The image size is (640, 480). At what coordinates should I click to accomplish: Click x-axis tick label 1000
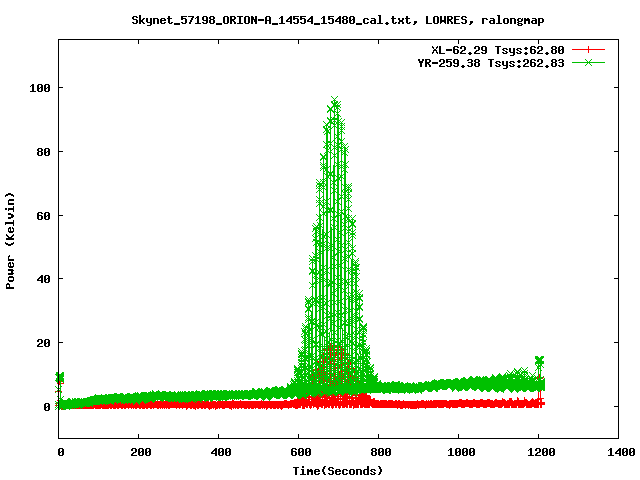[461, 452]
